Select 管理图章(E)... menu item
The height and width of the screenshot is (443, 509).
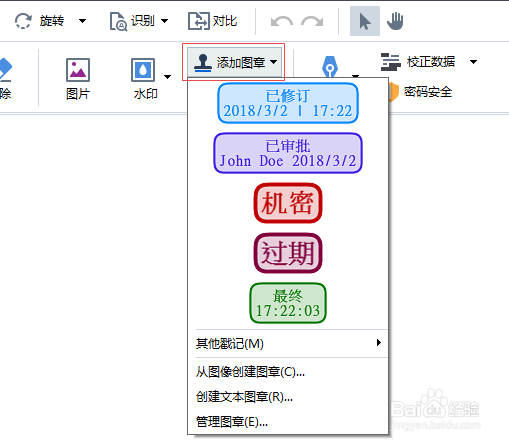pyautogui.click(x=288, y=422)
